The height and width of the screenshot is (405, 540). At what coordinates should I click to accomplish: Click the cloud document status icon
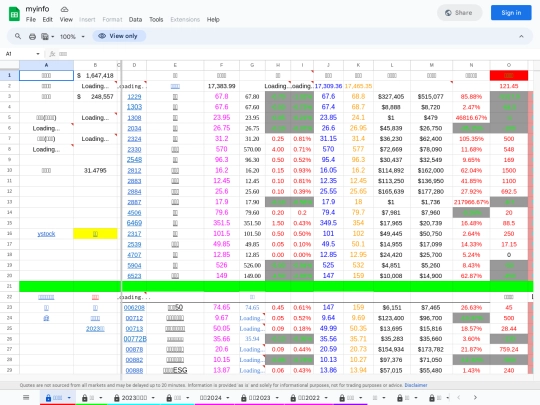64,9
